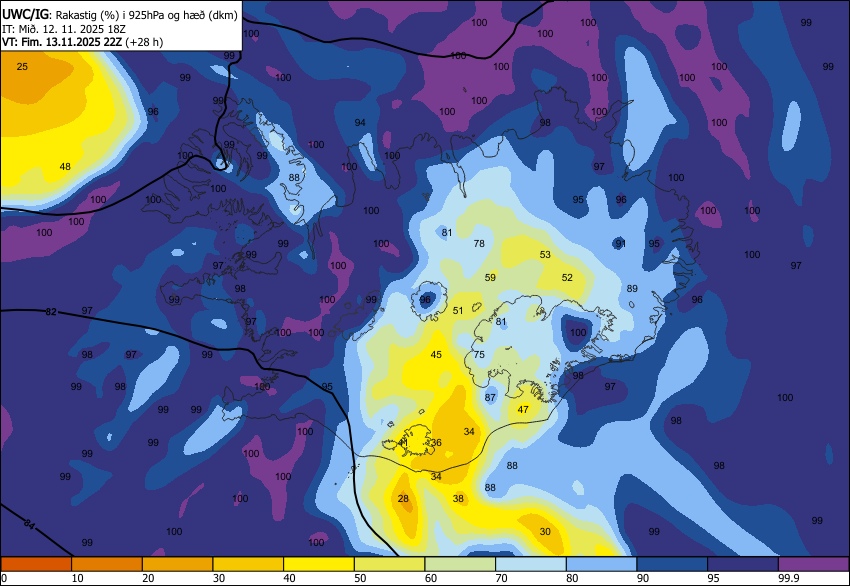Image resolution: width=850 pixels, height=586 pixels.
Task: Click the pale yellow 50–60 legend swatch
Action: click(389, 564)
